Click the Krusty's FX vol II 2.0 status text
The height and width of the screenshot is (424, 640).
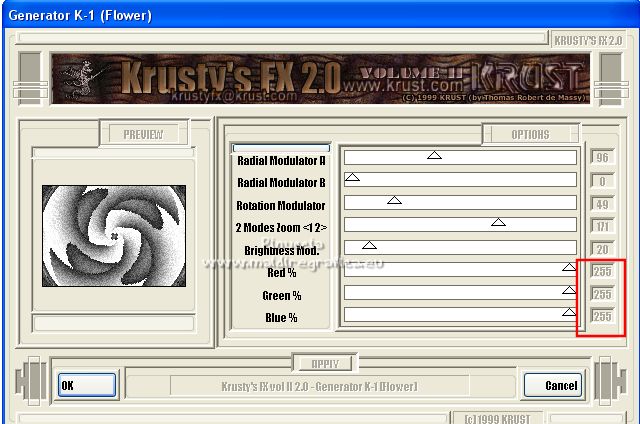click(319, 386)
